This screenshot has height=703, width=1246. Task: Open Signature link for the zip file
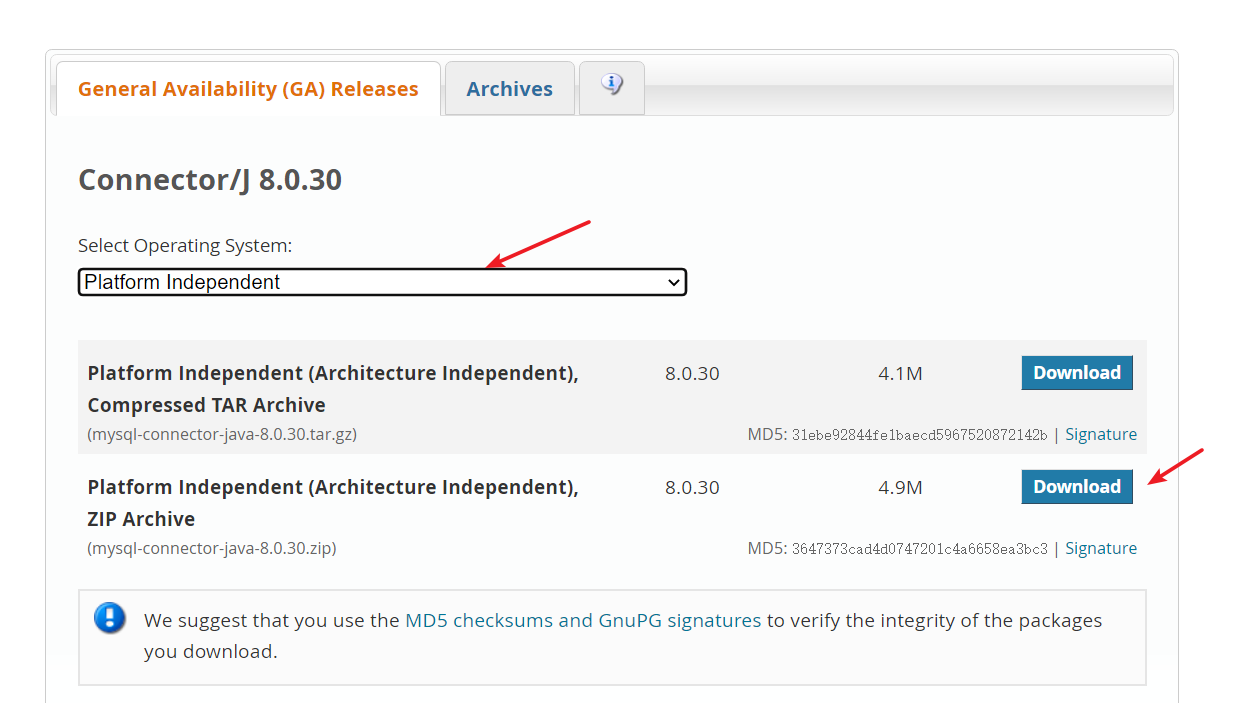[1100, 549]
